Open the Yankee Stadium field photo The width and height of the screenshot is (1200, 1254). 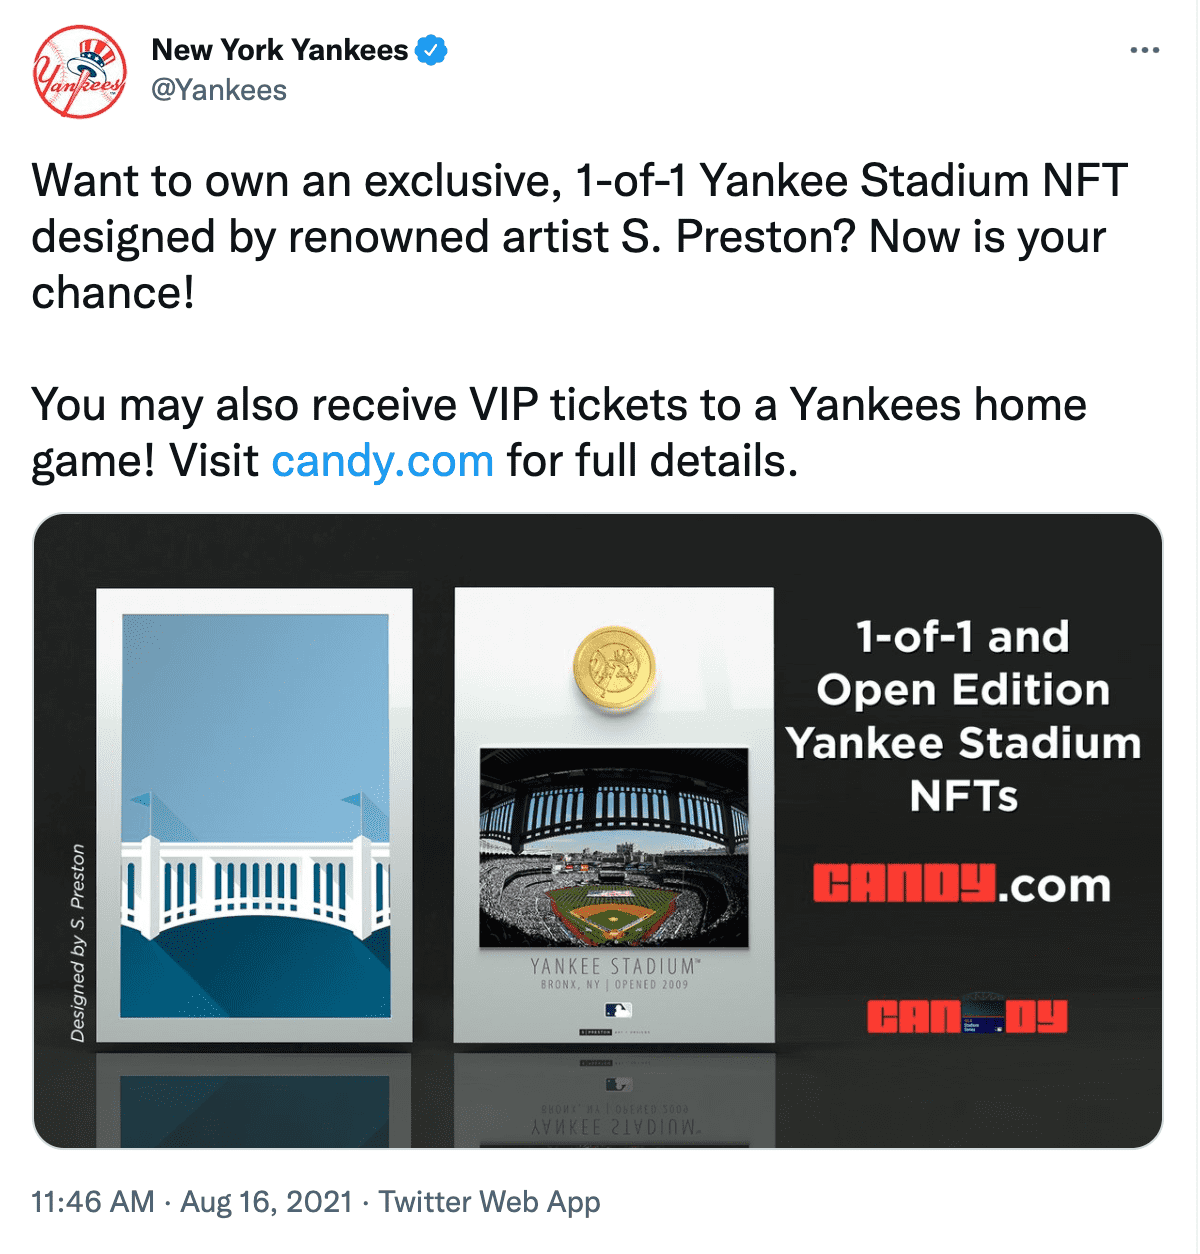click(x=614, y=847)
